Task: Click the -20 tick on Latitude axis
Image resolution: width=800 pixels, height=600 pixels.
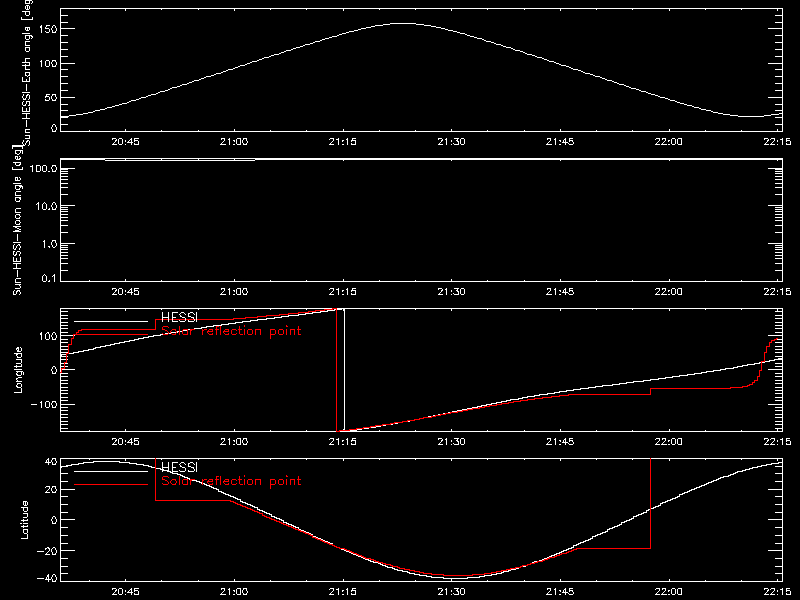Action: 47,551
